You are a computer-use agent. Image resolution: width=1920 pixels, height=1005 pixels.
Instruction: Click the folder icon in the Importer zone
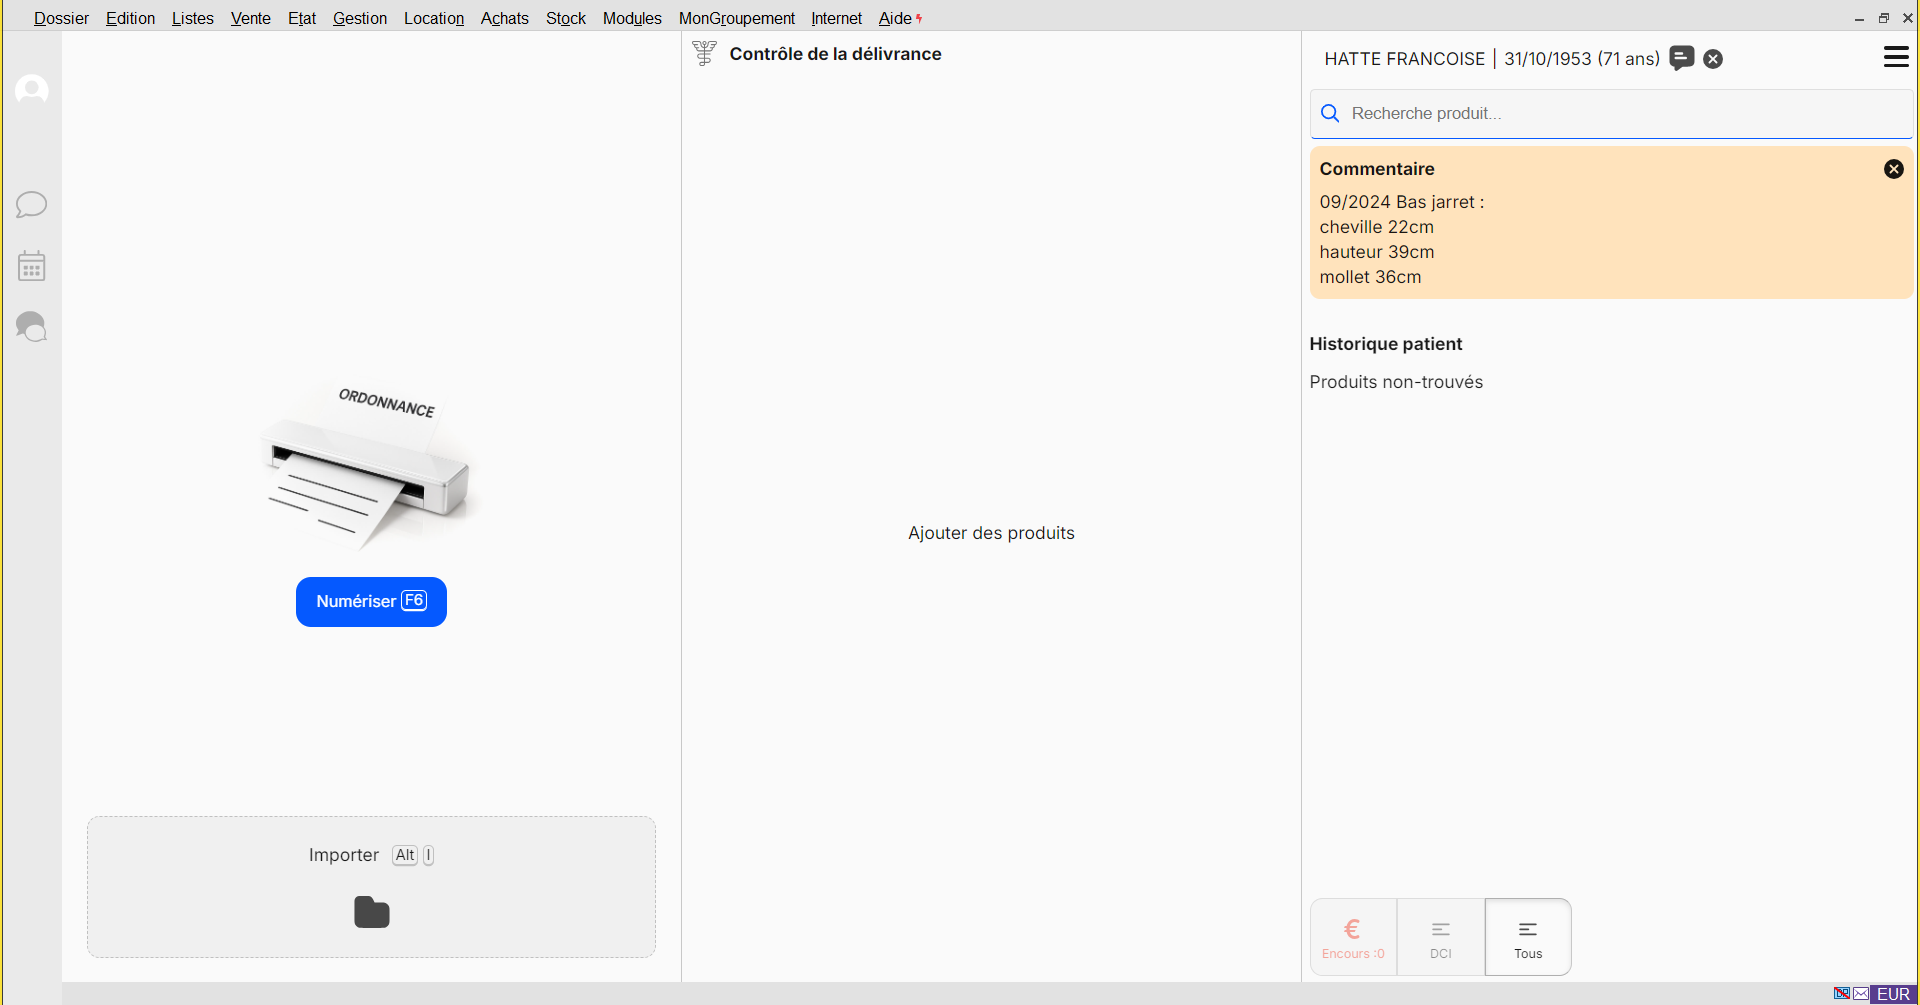(x=371, y=912)
